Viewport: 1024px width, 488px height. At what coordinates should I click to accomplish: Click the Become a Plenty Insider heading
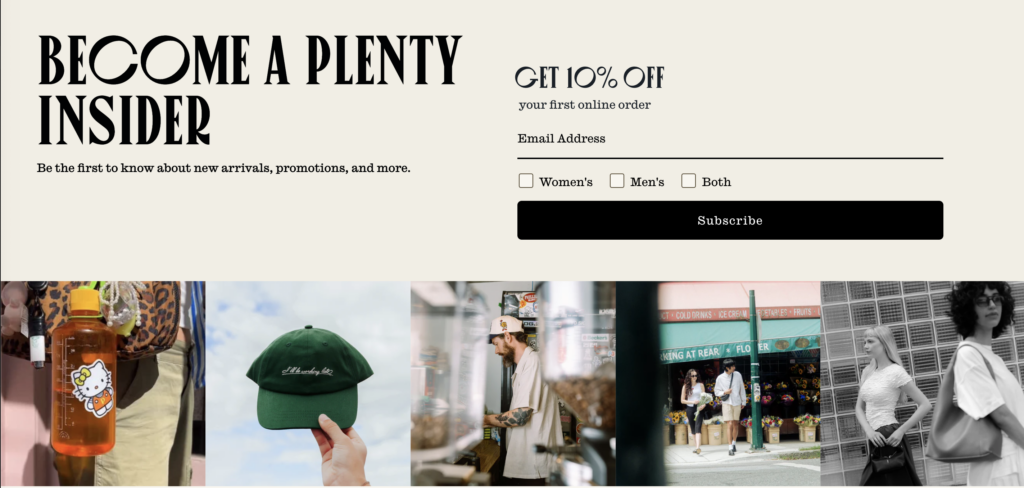coord(249,89)
